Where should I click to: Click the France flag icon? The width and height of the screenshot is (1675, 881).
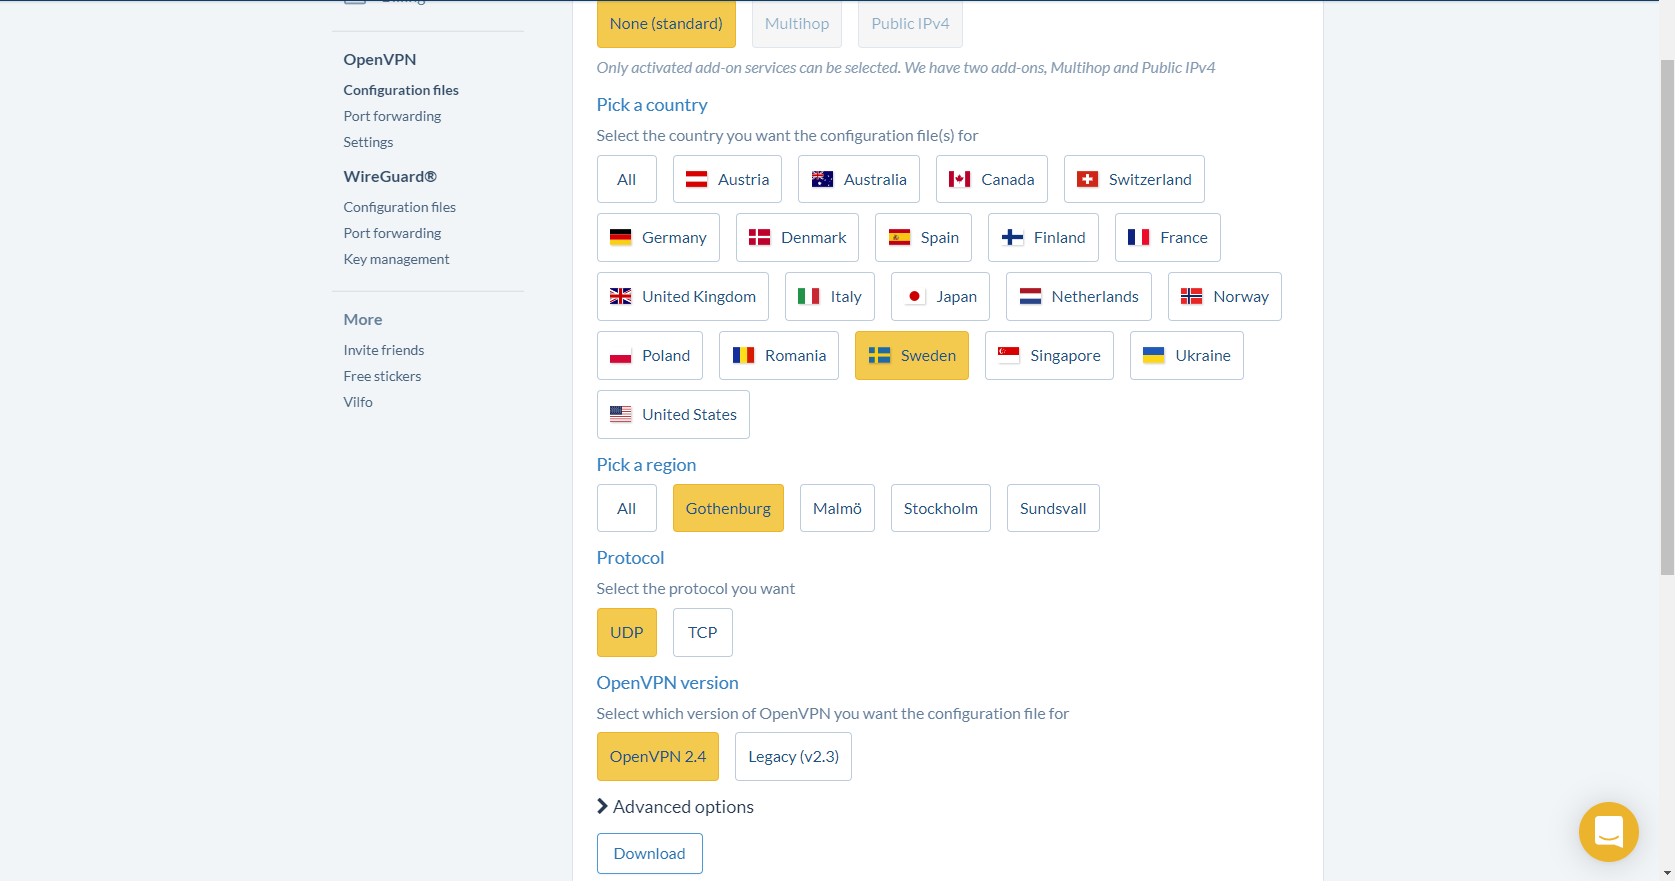click(x=1139, y=237)
